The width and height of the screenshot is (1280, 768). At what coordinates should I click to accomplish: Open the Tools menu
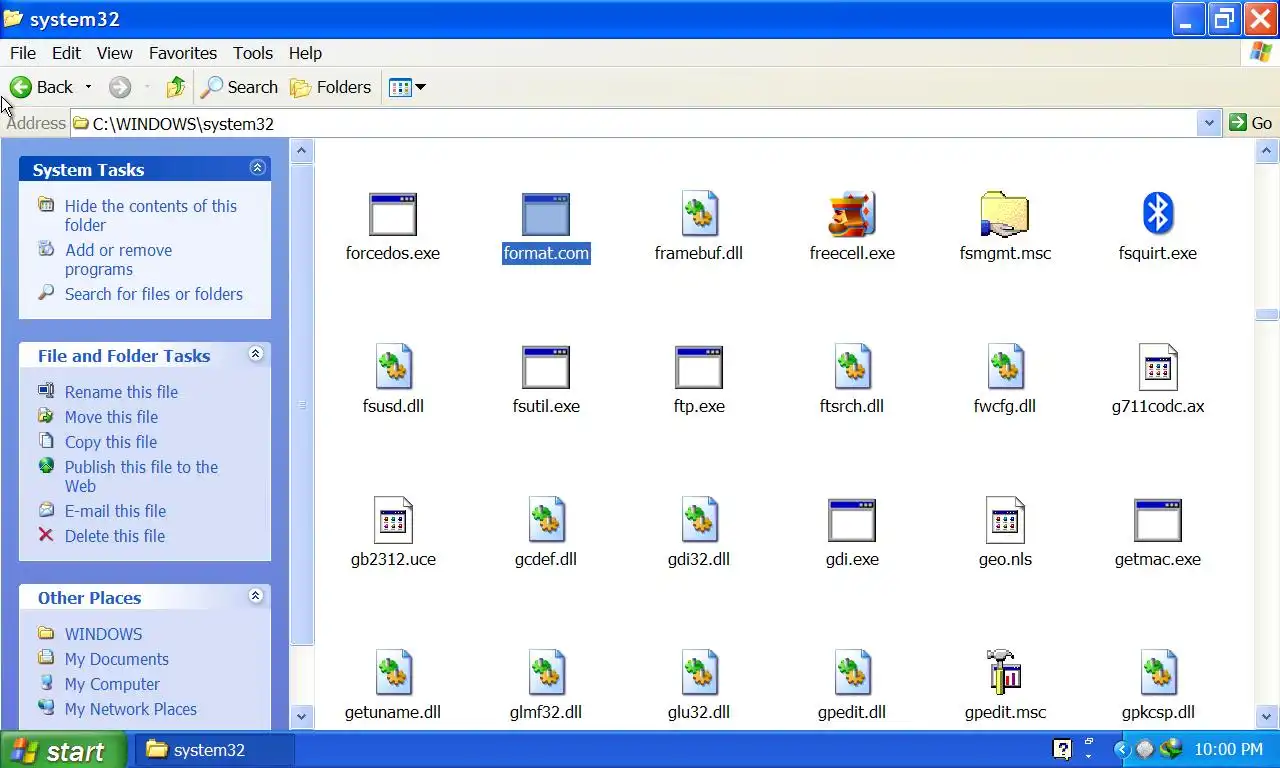click(253, 53)
